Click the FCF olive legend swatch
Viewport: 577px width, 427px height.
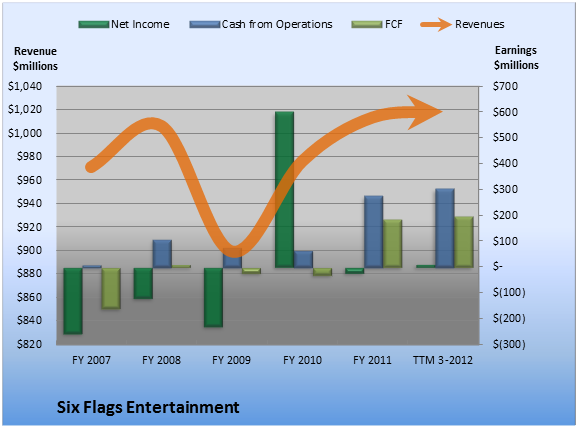367,25
